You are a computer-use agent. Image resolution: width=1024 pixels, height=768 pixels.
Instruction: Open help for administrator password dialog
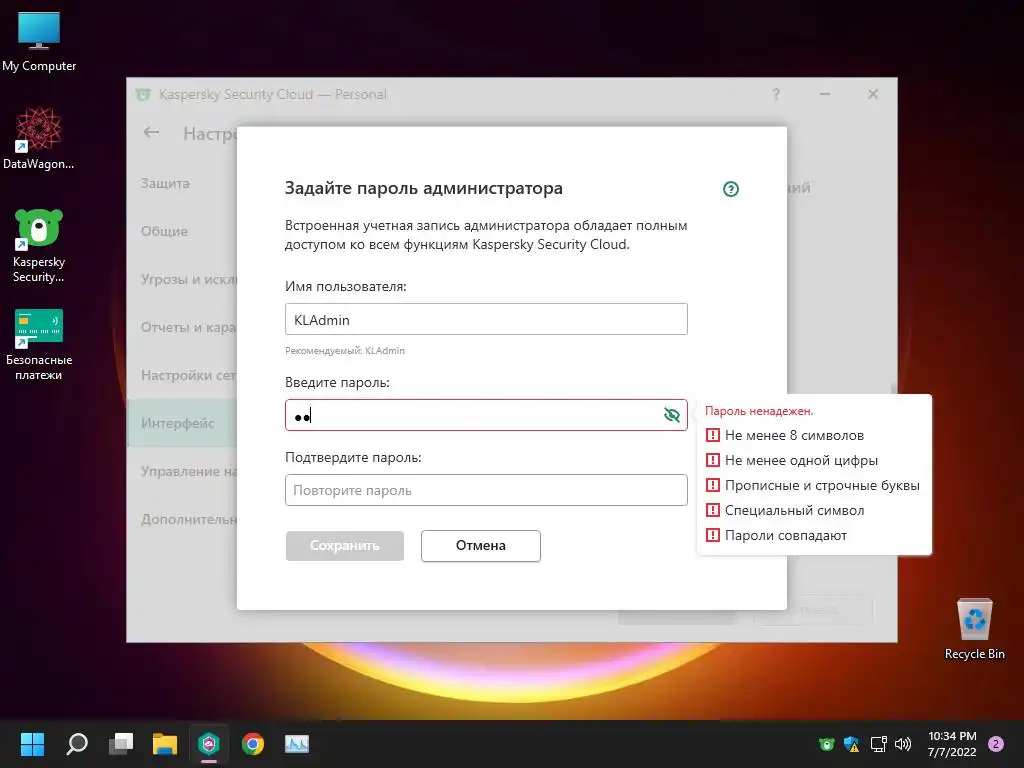click(731, 189)
